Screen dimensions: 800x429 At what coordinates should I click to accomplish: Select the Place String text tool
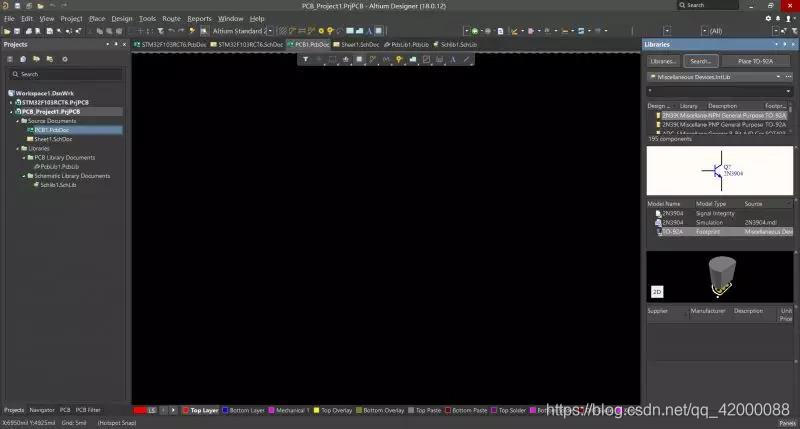[x=452, y=59]
